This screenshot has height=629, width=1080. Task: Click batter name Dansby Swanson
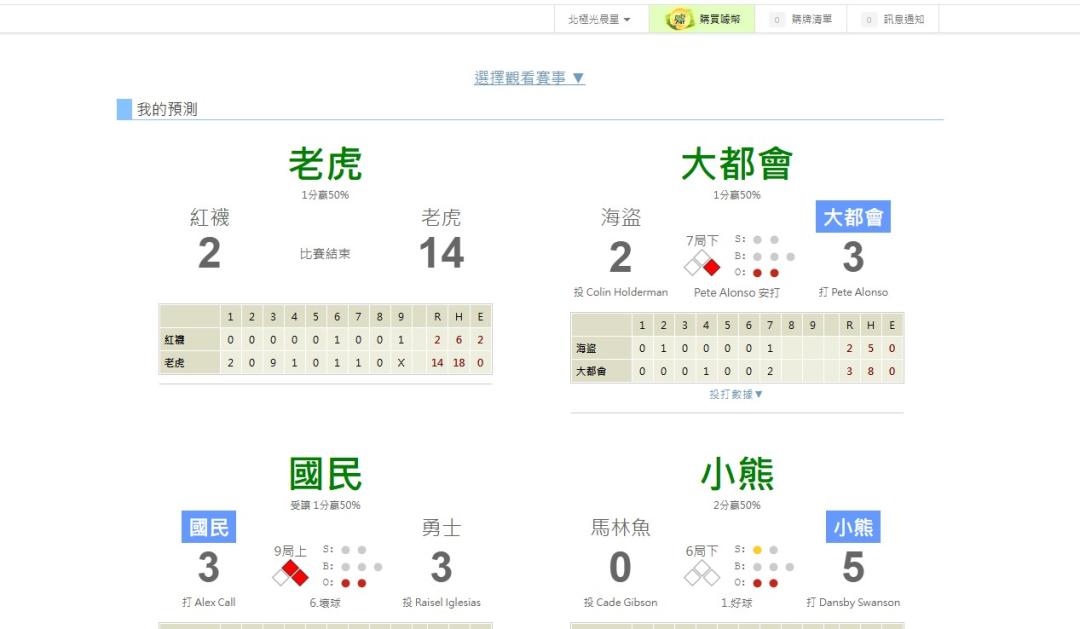tap(859, 602)
